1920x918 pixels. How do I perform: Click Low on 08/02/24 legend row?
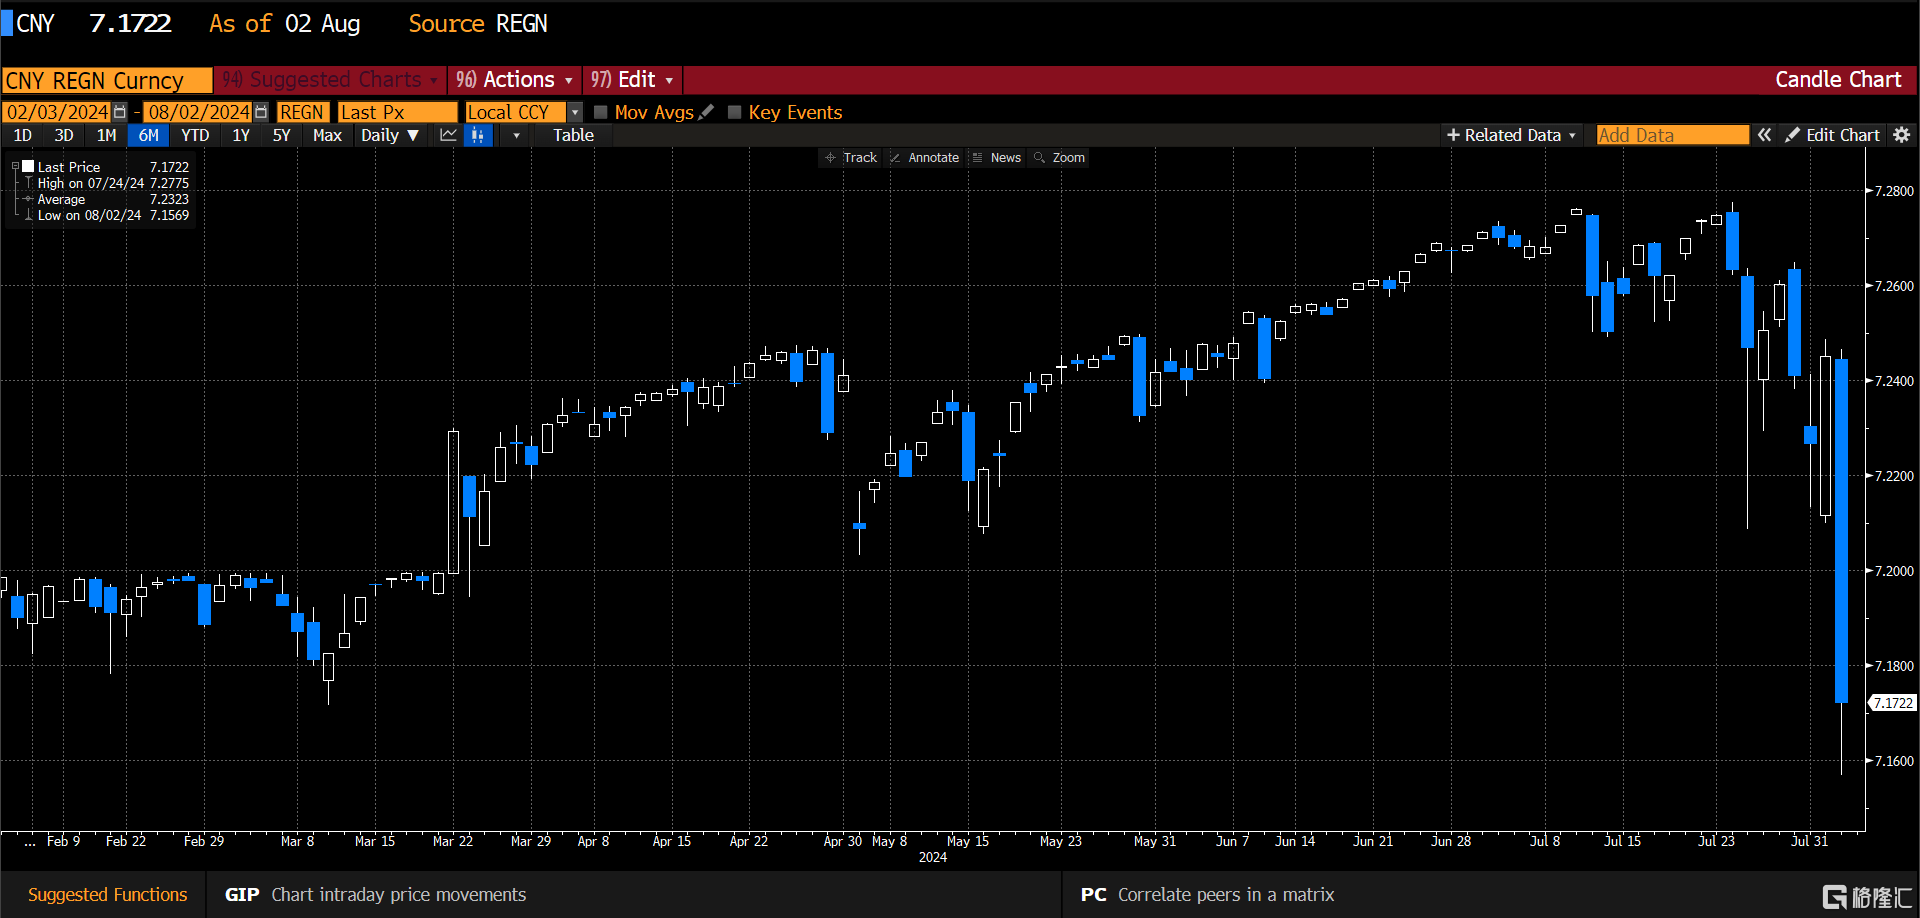[105, 215]
